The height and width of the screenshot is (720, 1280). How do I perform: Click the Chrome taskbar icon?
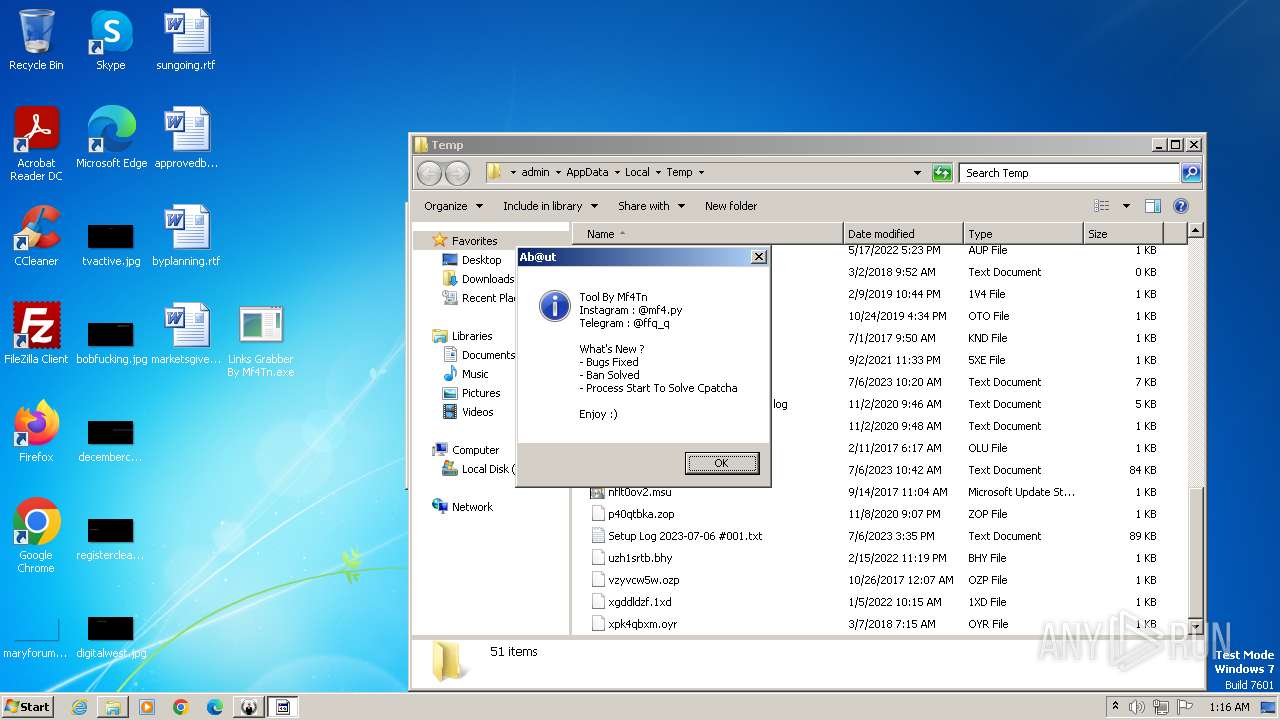pos(181,707)
